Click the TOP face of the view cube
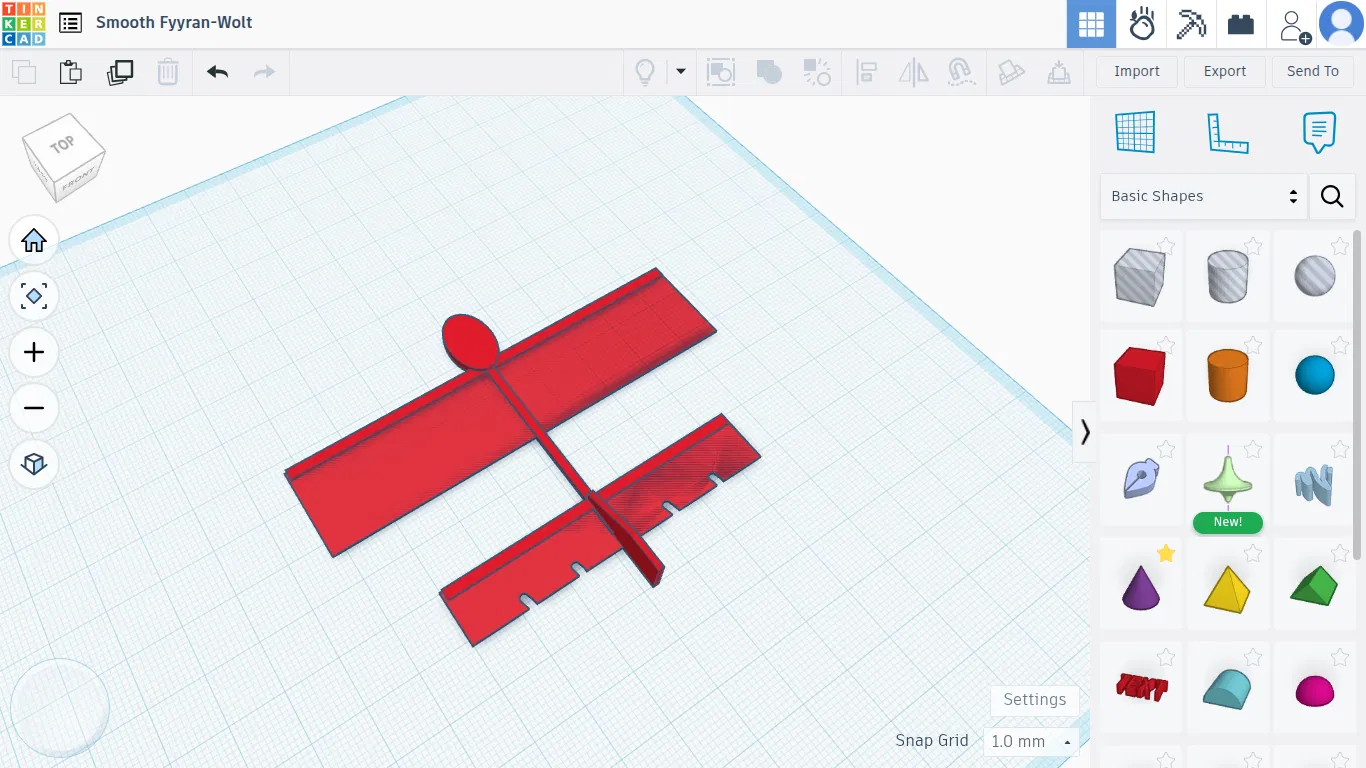The image size is (1366, 768). point(62,145)
